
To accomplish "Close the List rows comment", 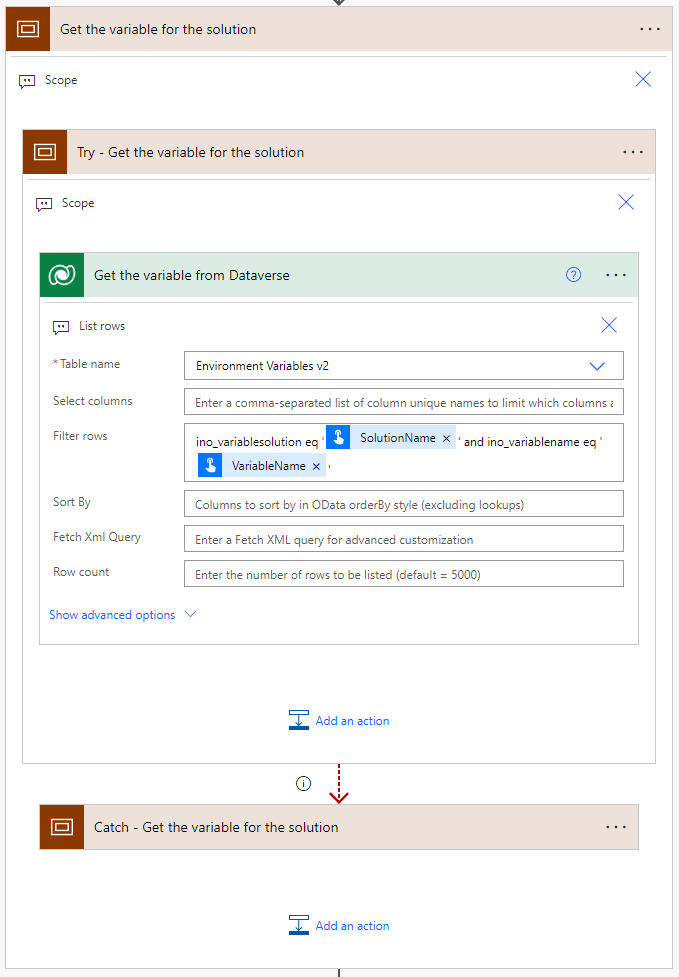I will click(609, 325).
